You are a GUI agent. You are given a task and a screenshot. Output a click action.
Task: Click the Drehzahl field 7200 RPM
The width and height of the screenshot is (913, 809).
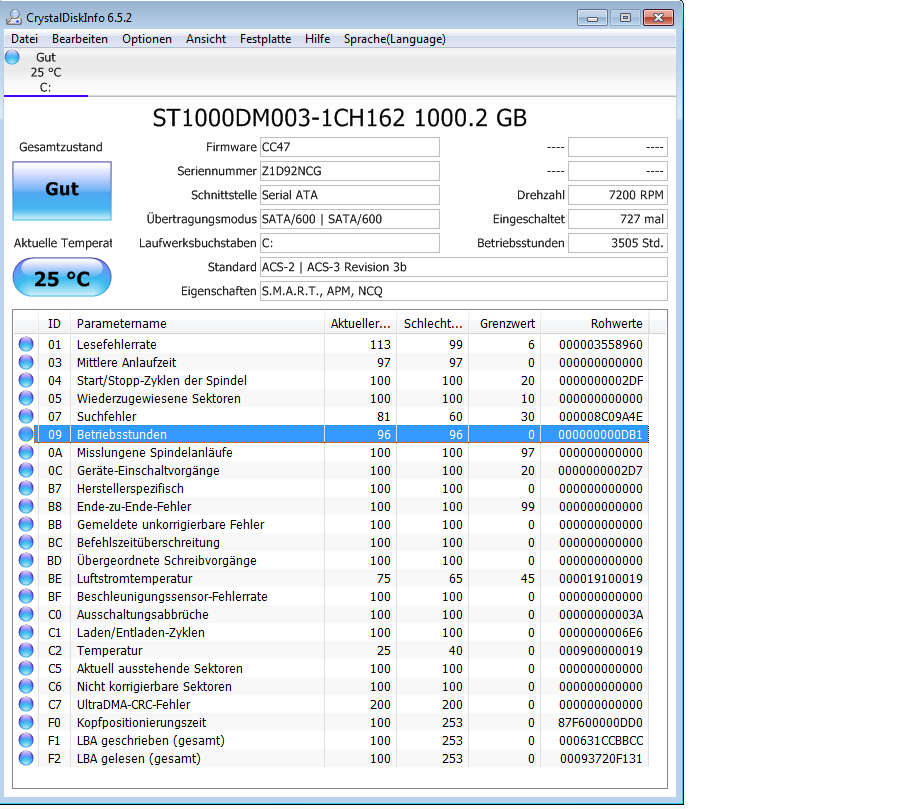tap(618, 195)
